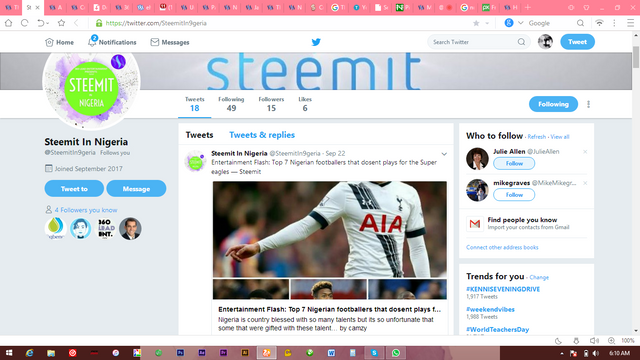Open the Tottenham footballer tweet image
Viewport: 640px width, 360px height.
click(330, 229)
